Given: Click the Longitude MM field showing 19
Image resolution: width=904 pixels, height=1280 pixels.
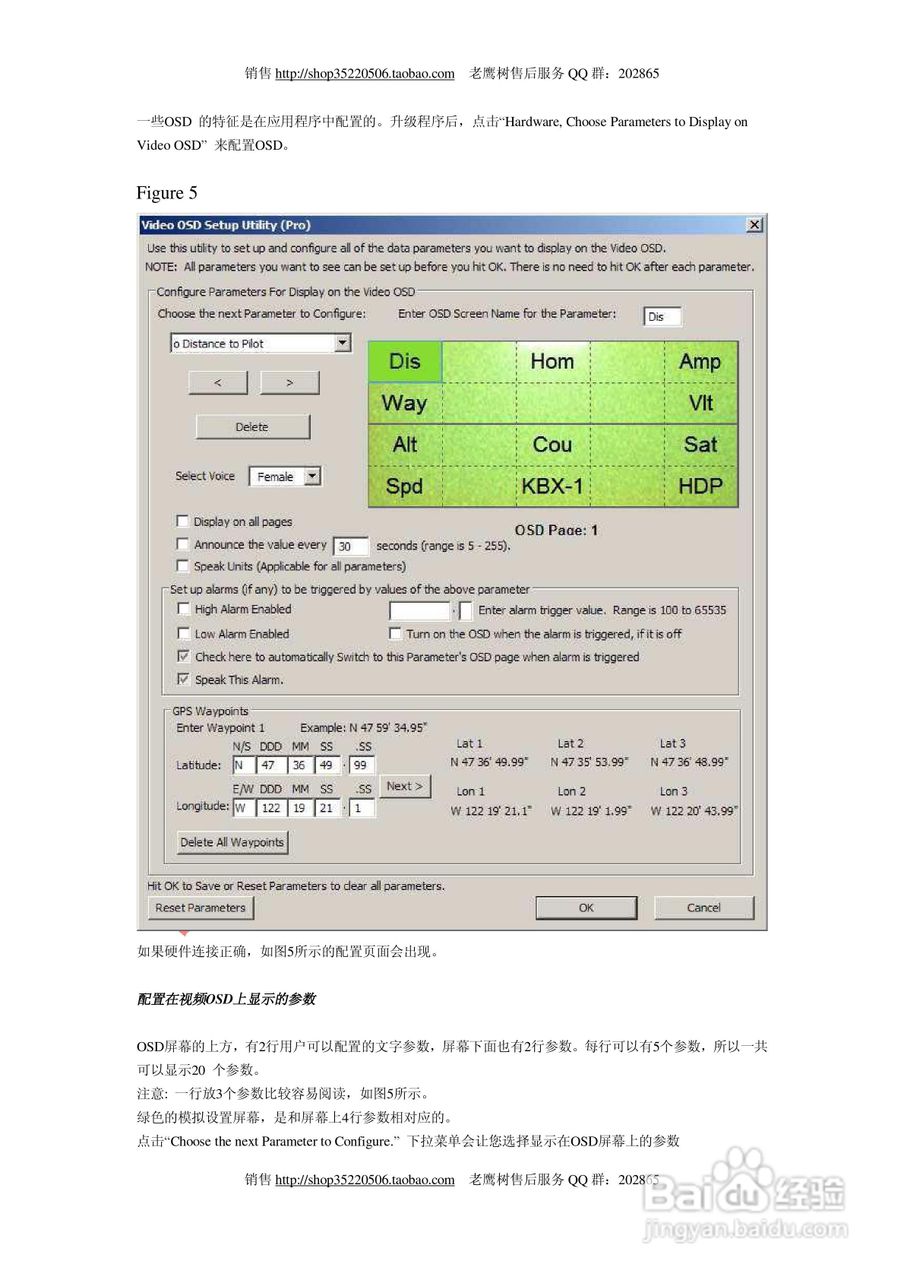Looking at the screenshot, I should [x=299, y=807].
